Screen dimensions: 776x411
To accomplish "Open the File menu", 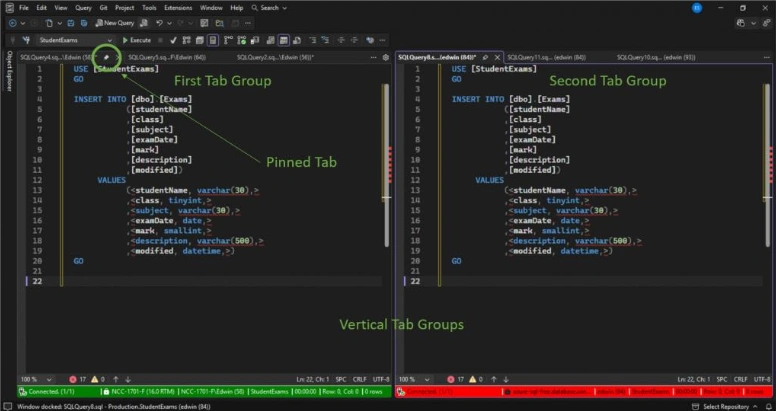I will tap(24, 8).
